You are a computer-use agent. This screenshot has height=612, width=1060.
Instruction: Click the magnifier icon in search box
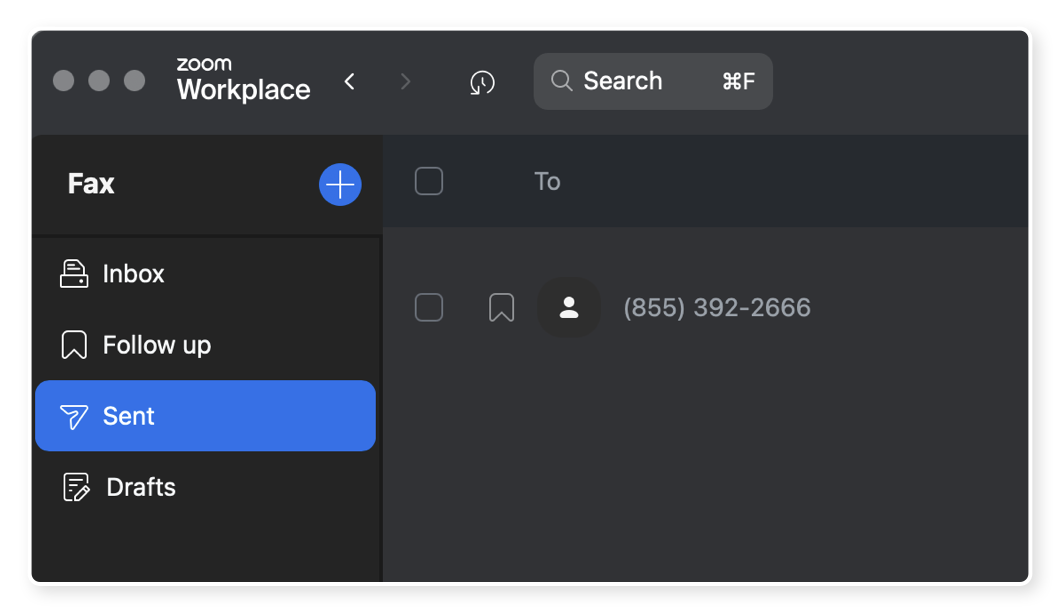pyautogui.click(x=561, y=81)
